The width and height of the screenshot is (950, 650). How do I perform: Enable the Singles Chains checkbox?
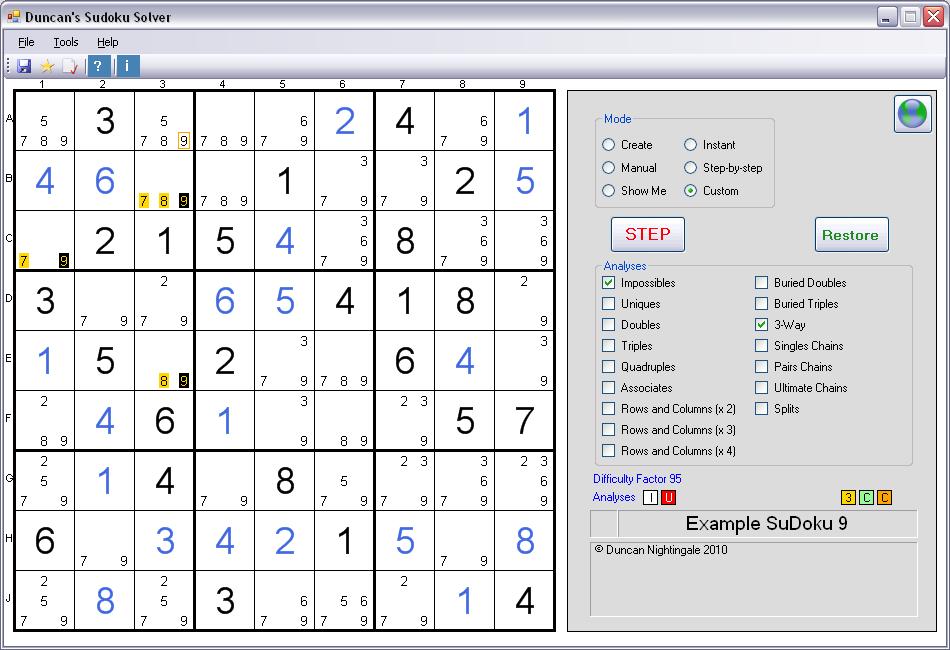(x=762, y=346)
